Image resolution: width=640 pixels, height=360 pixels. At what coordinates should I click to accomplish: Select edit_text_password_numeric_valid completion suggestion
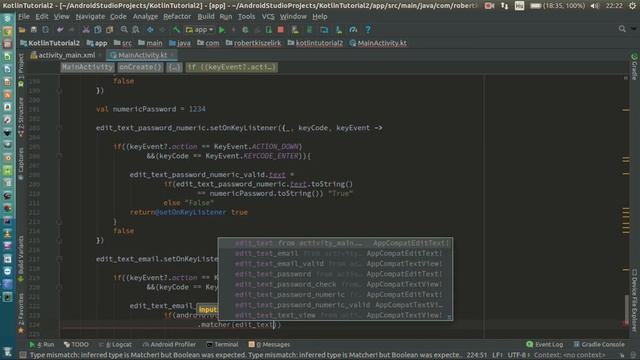336,305
